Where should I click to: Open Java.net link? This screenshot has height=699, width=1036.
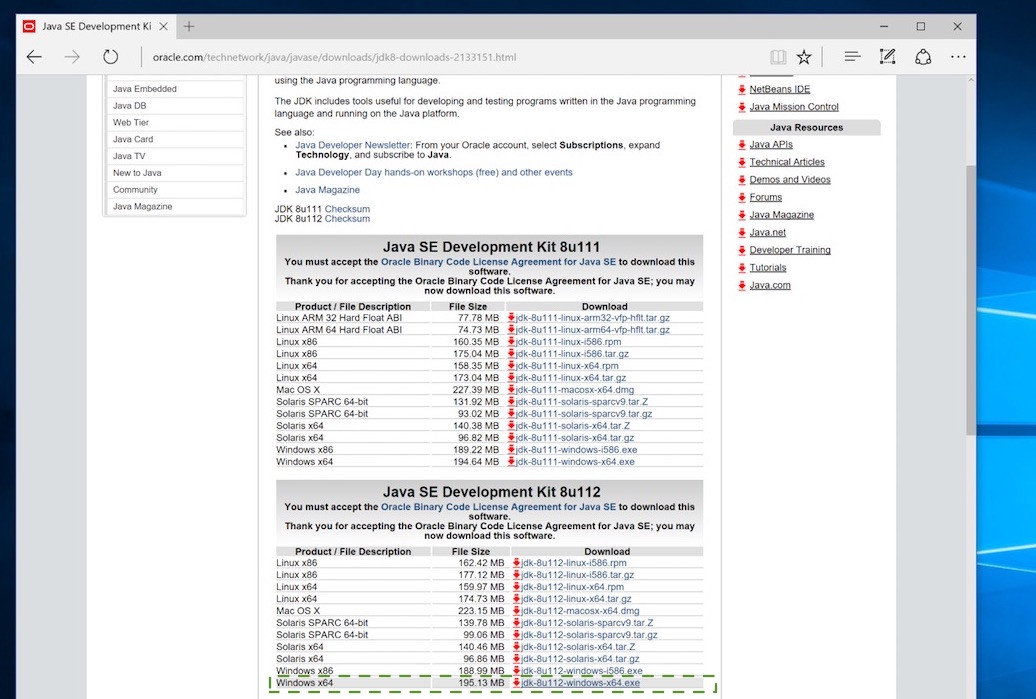point(768,233)
